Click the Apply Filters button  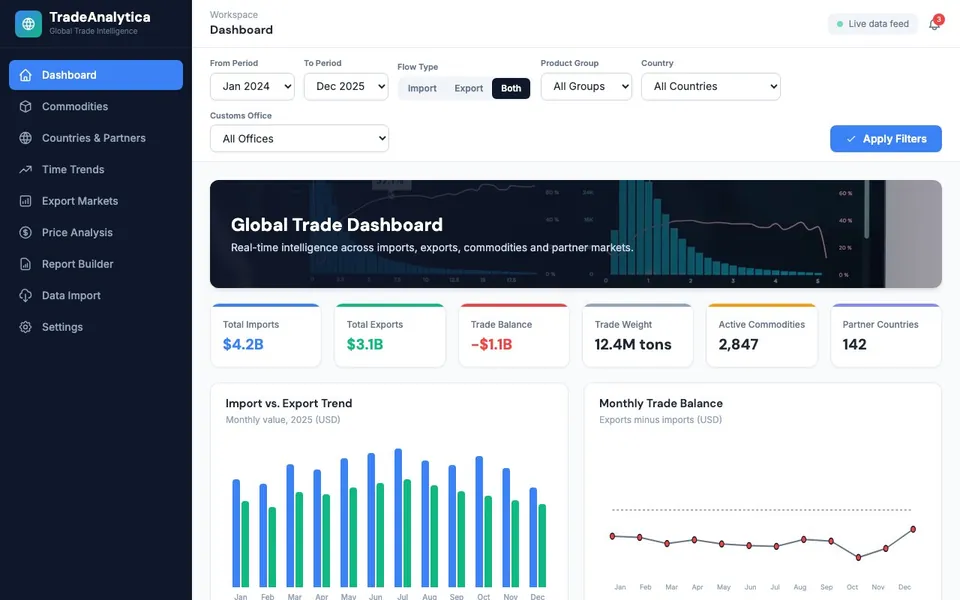tap(885, 139)
